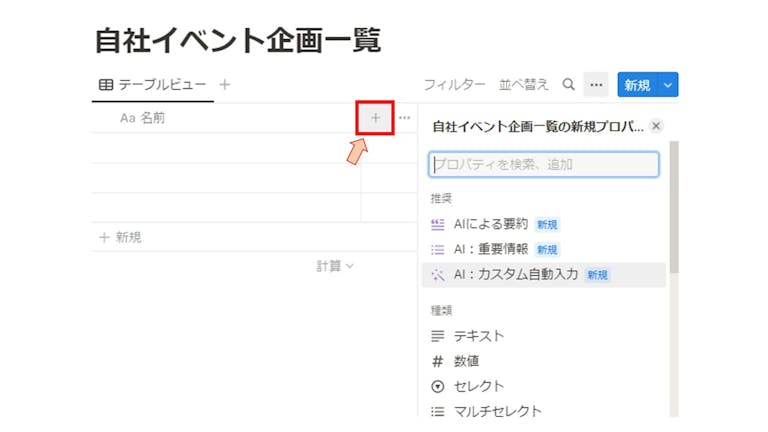Click the first empty 名前 row cell
Image resolution: width=768 pixels, height=432 pixels.
point(226,148)
